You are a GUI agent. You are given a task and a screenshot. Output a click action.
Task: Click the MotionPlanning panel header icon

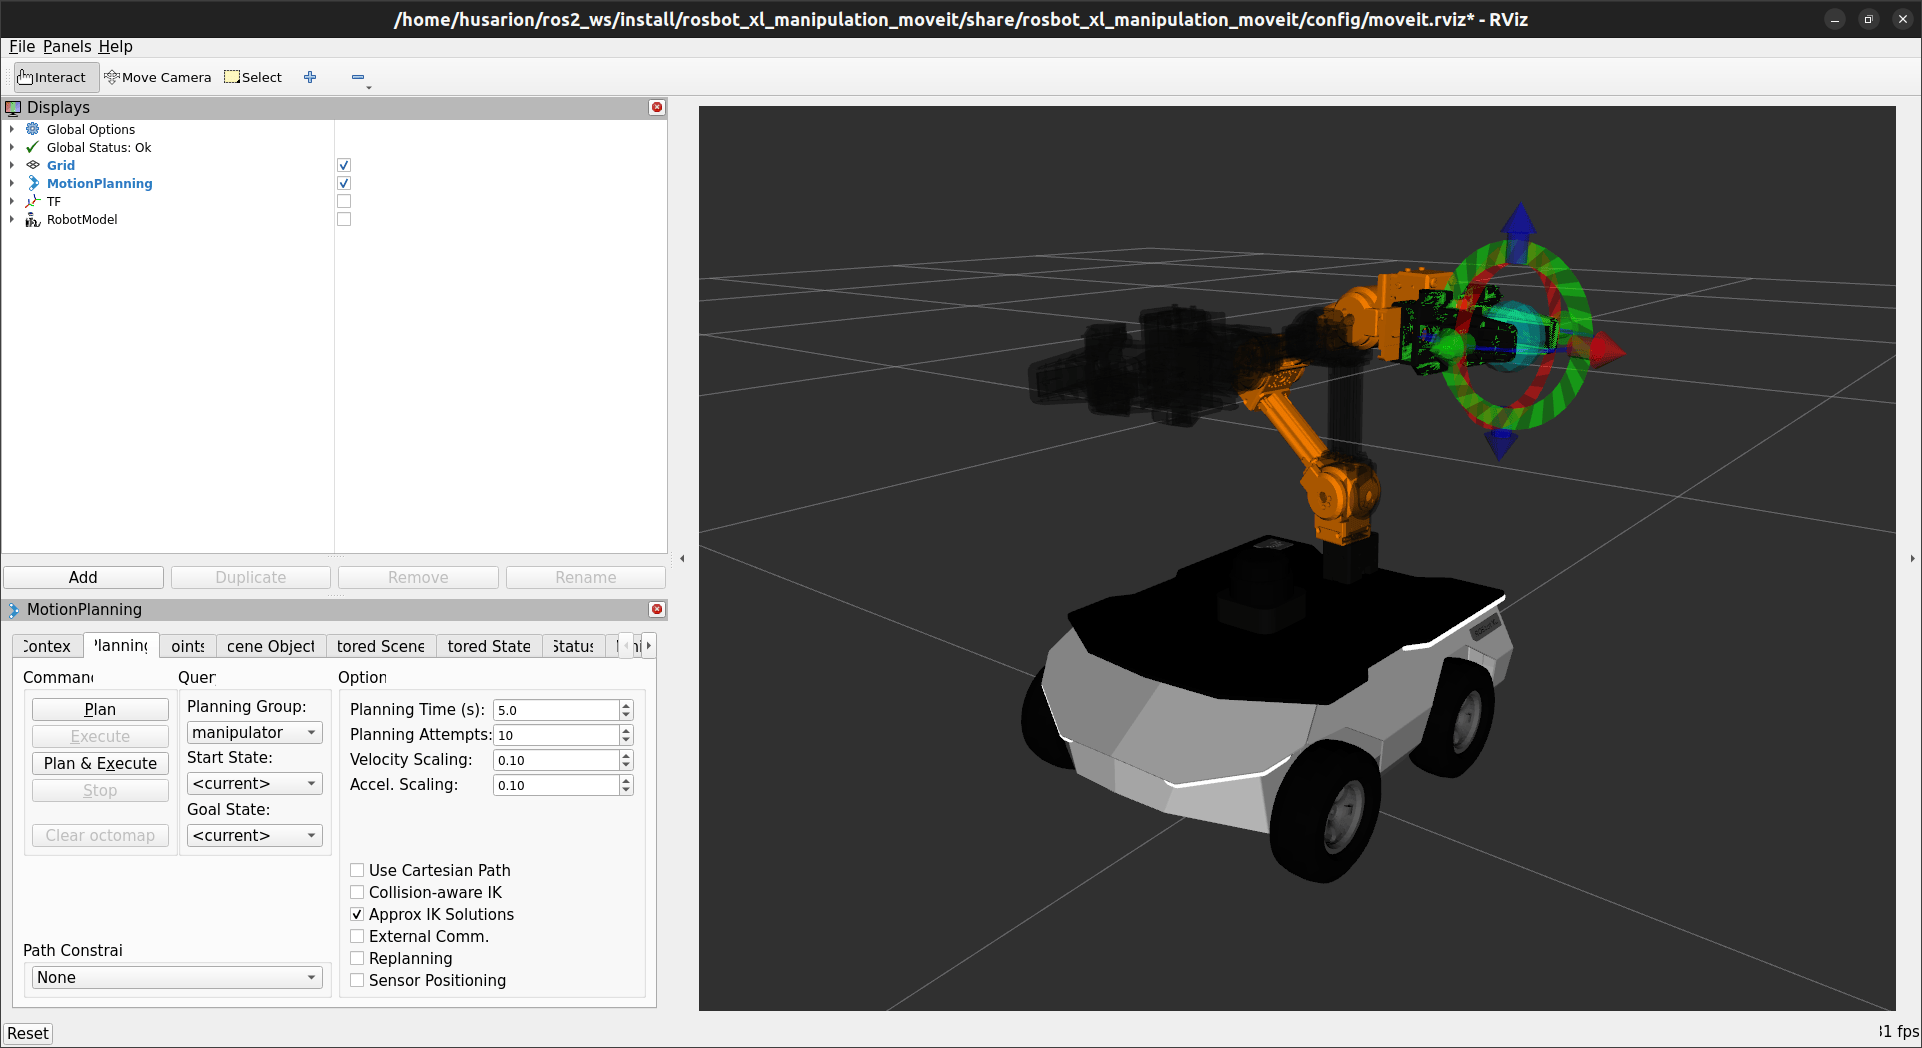[x=14, y=609]
